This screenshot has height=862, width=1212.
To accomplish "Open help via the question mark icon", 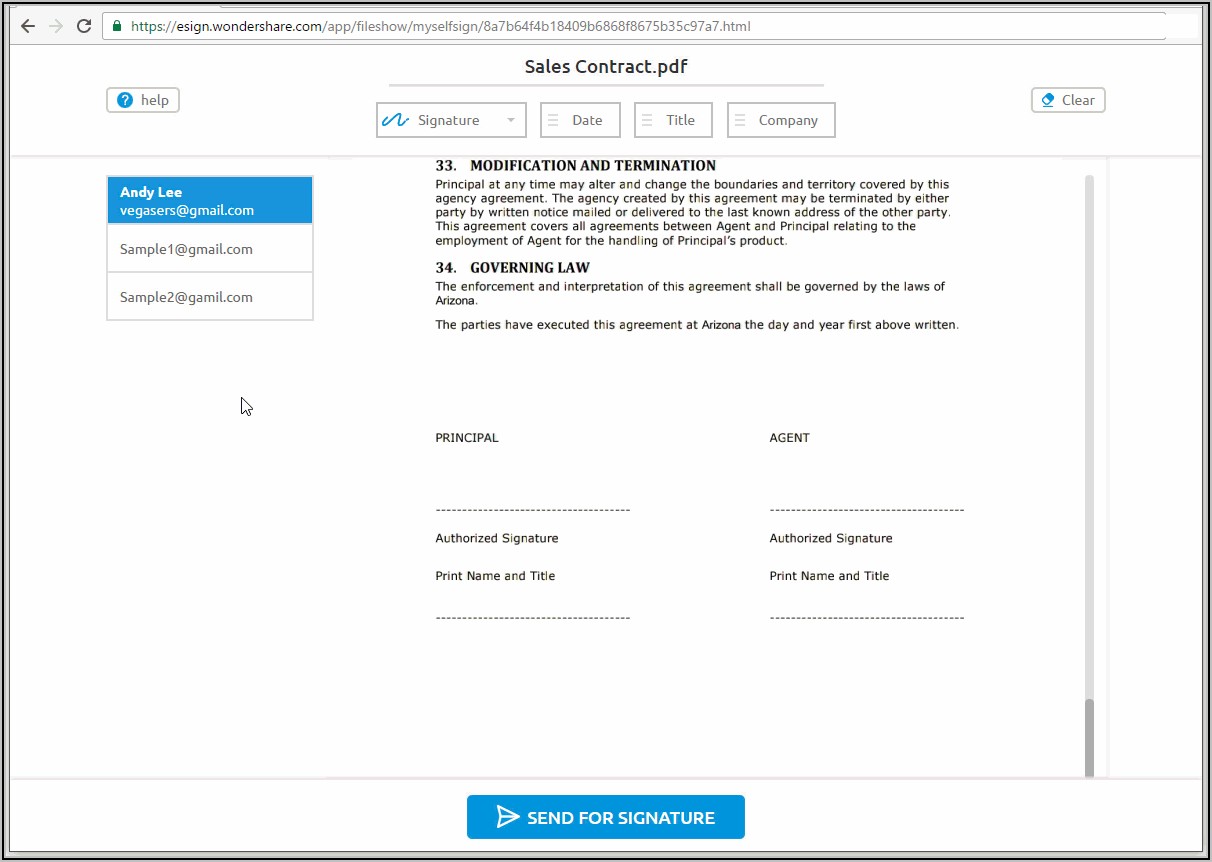I will point(125,100).
